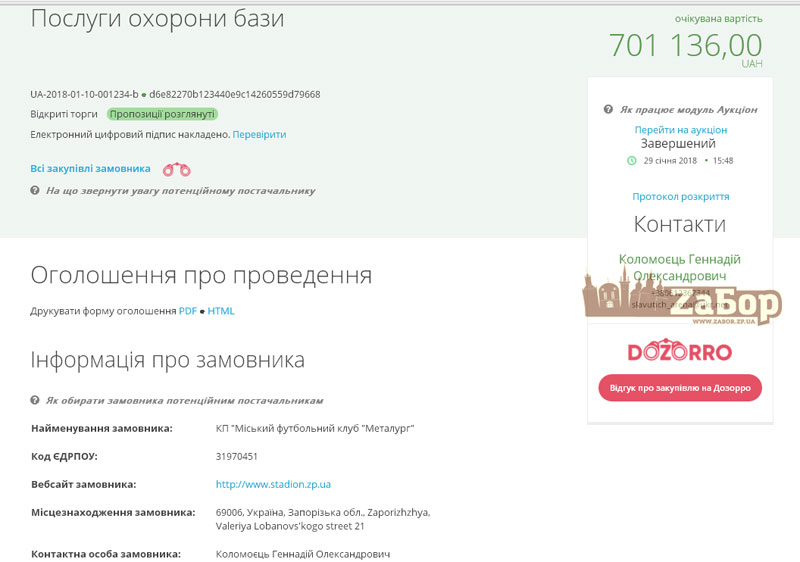The width and height of the screenshot is (800, 562).
Task: Click the heading 'Інформація про замовника'
Action: pos(167,360)
